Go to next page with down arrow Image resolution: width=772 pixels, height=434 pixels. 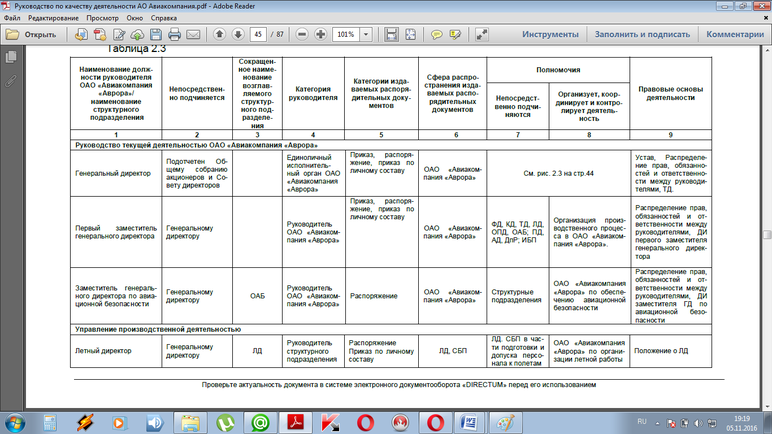coord(238,34)
